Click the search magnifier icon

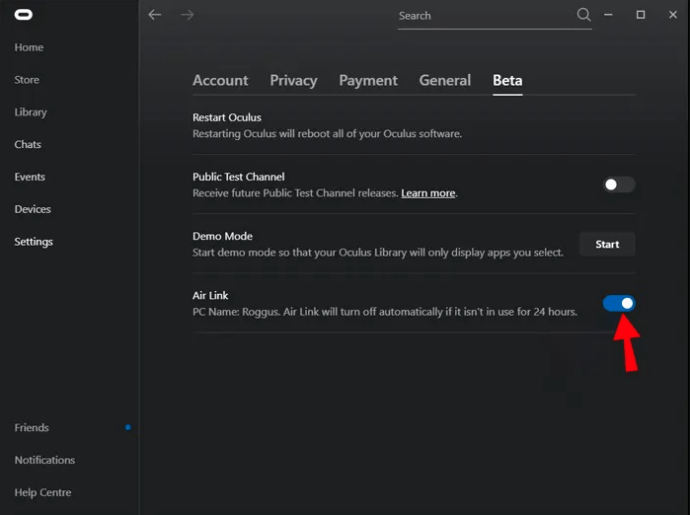pos(584,15)
